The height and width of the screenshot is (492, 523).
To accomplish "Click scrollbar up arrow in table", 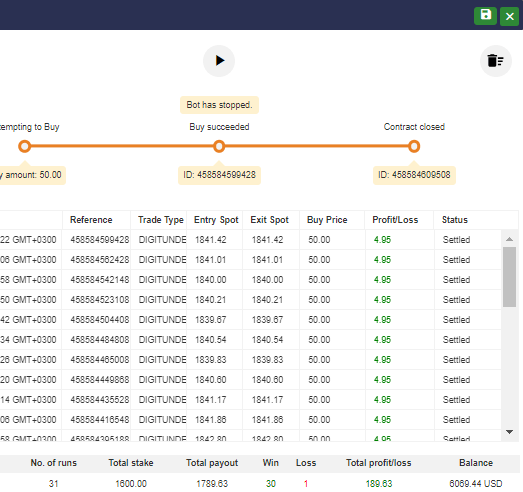I will click(509, 239).
